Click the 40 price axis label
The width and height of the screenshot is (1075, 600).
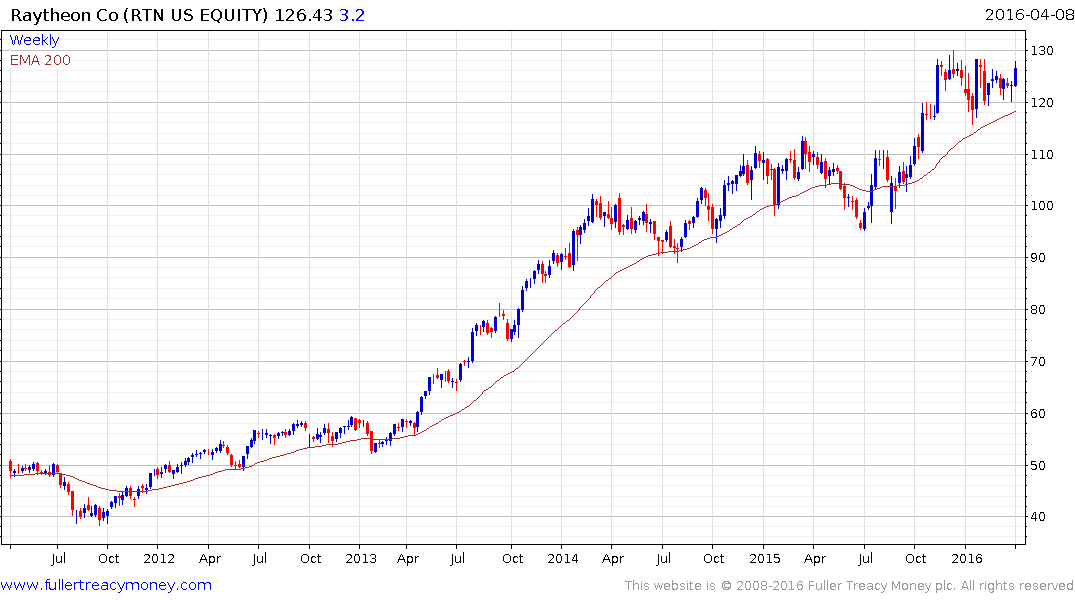1038,517
